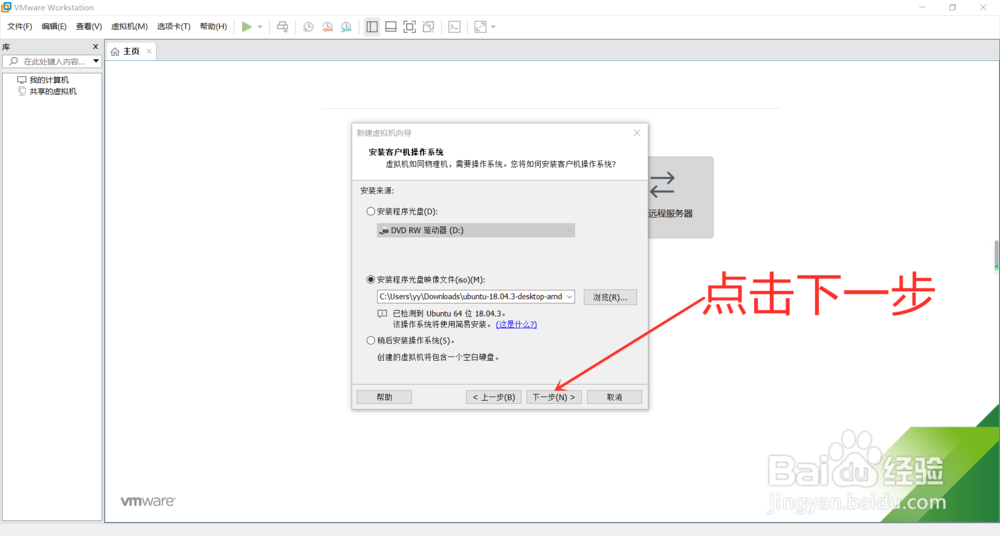Click the Take Snapshot clock icon

click(x=308, y=27)
